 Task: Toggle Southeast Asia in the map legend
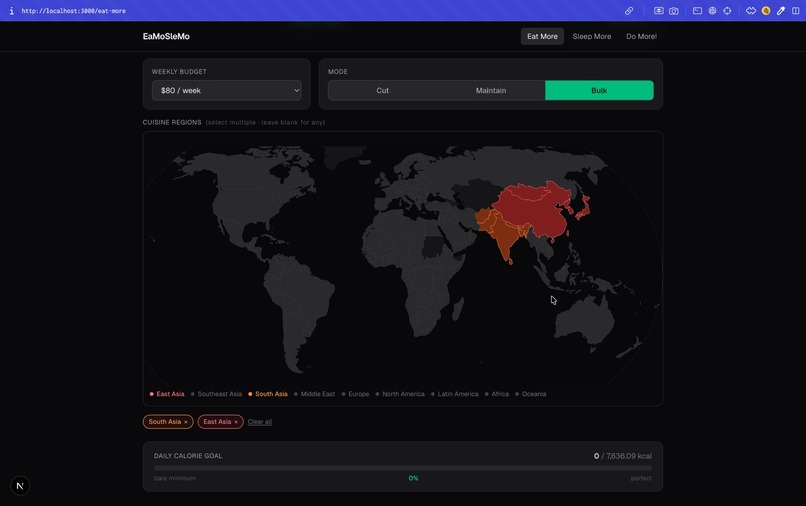(x=216, y=394)
